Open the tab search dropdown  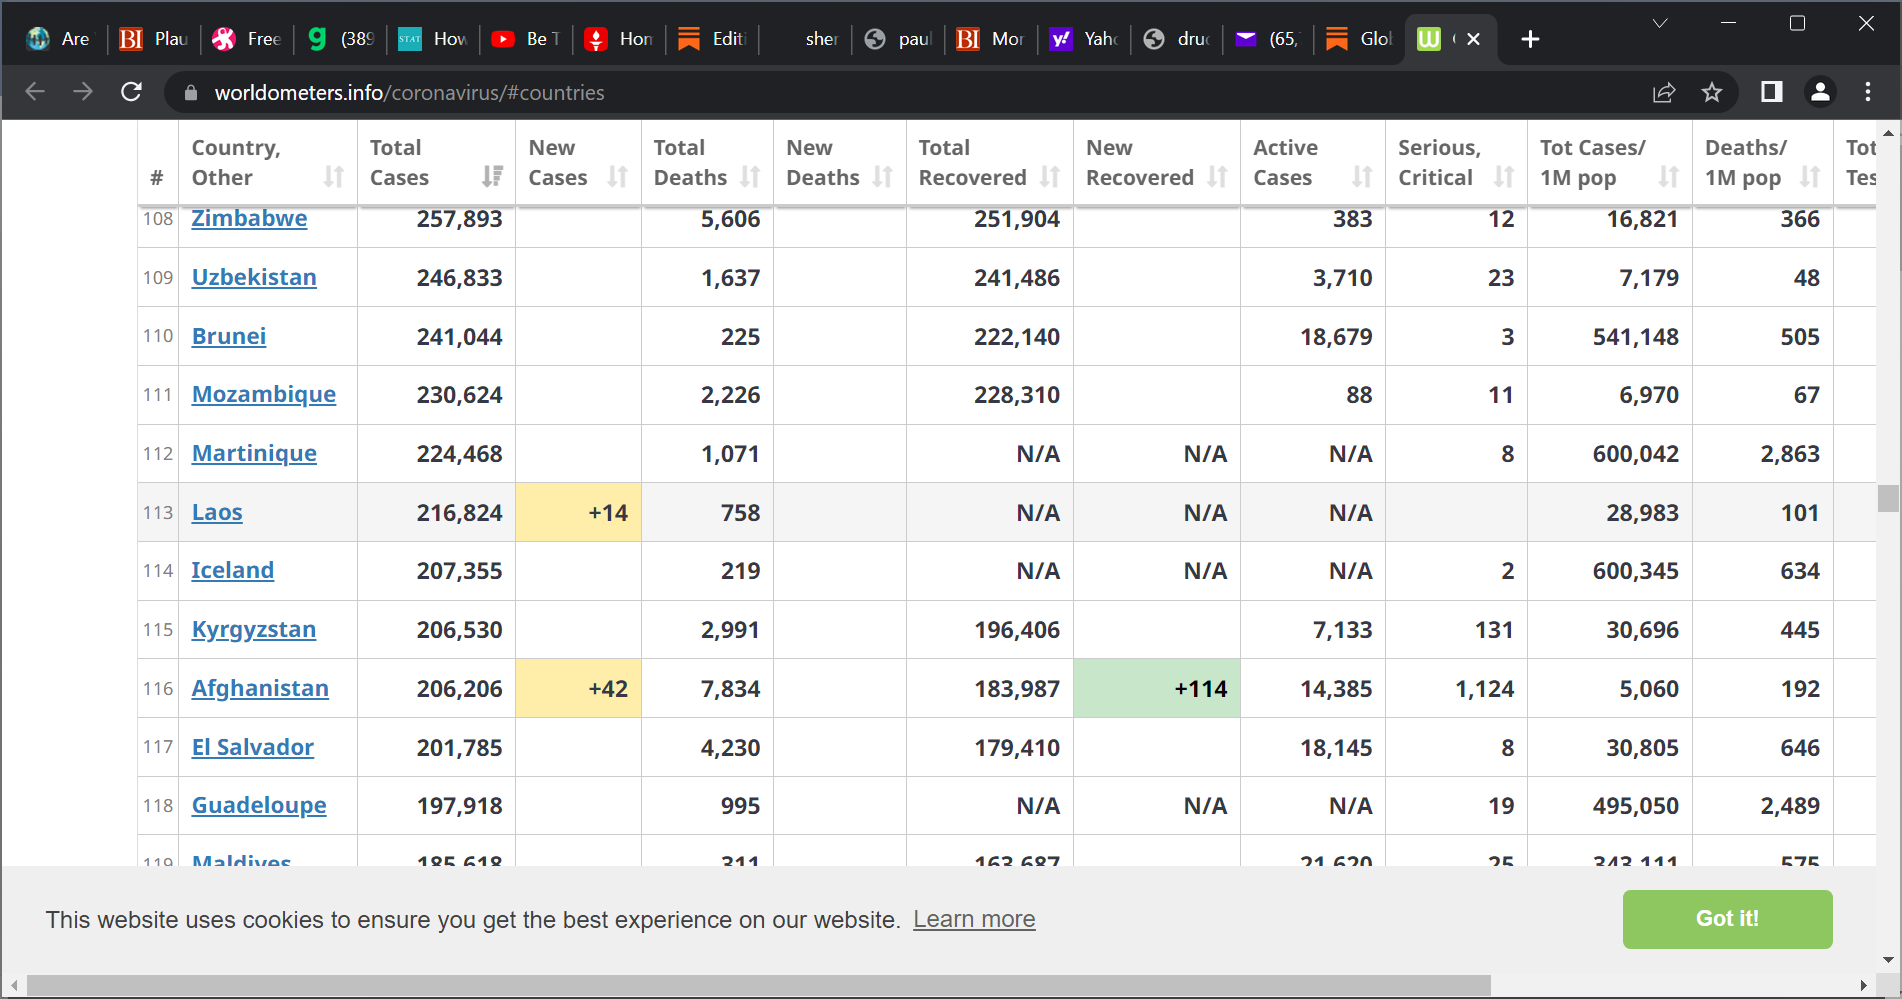coord(1660,23)
